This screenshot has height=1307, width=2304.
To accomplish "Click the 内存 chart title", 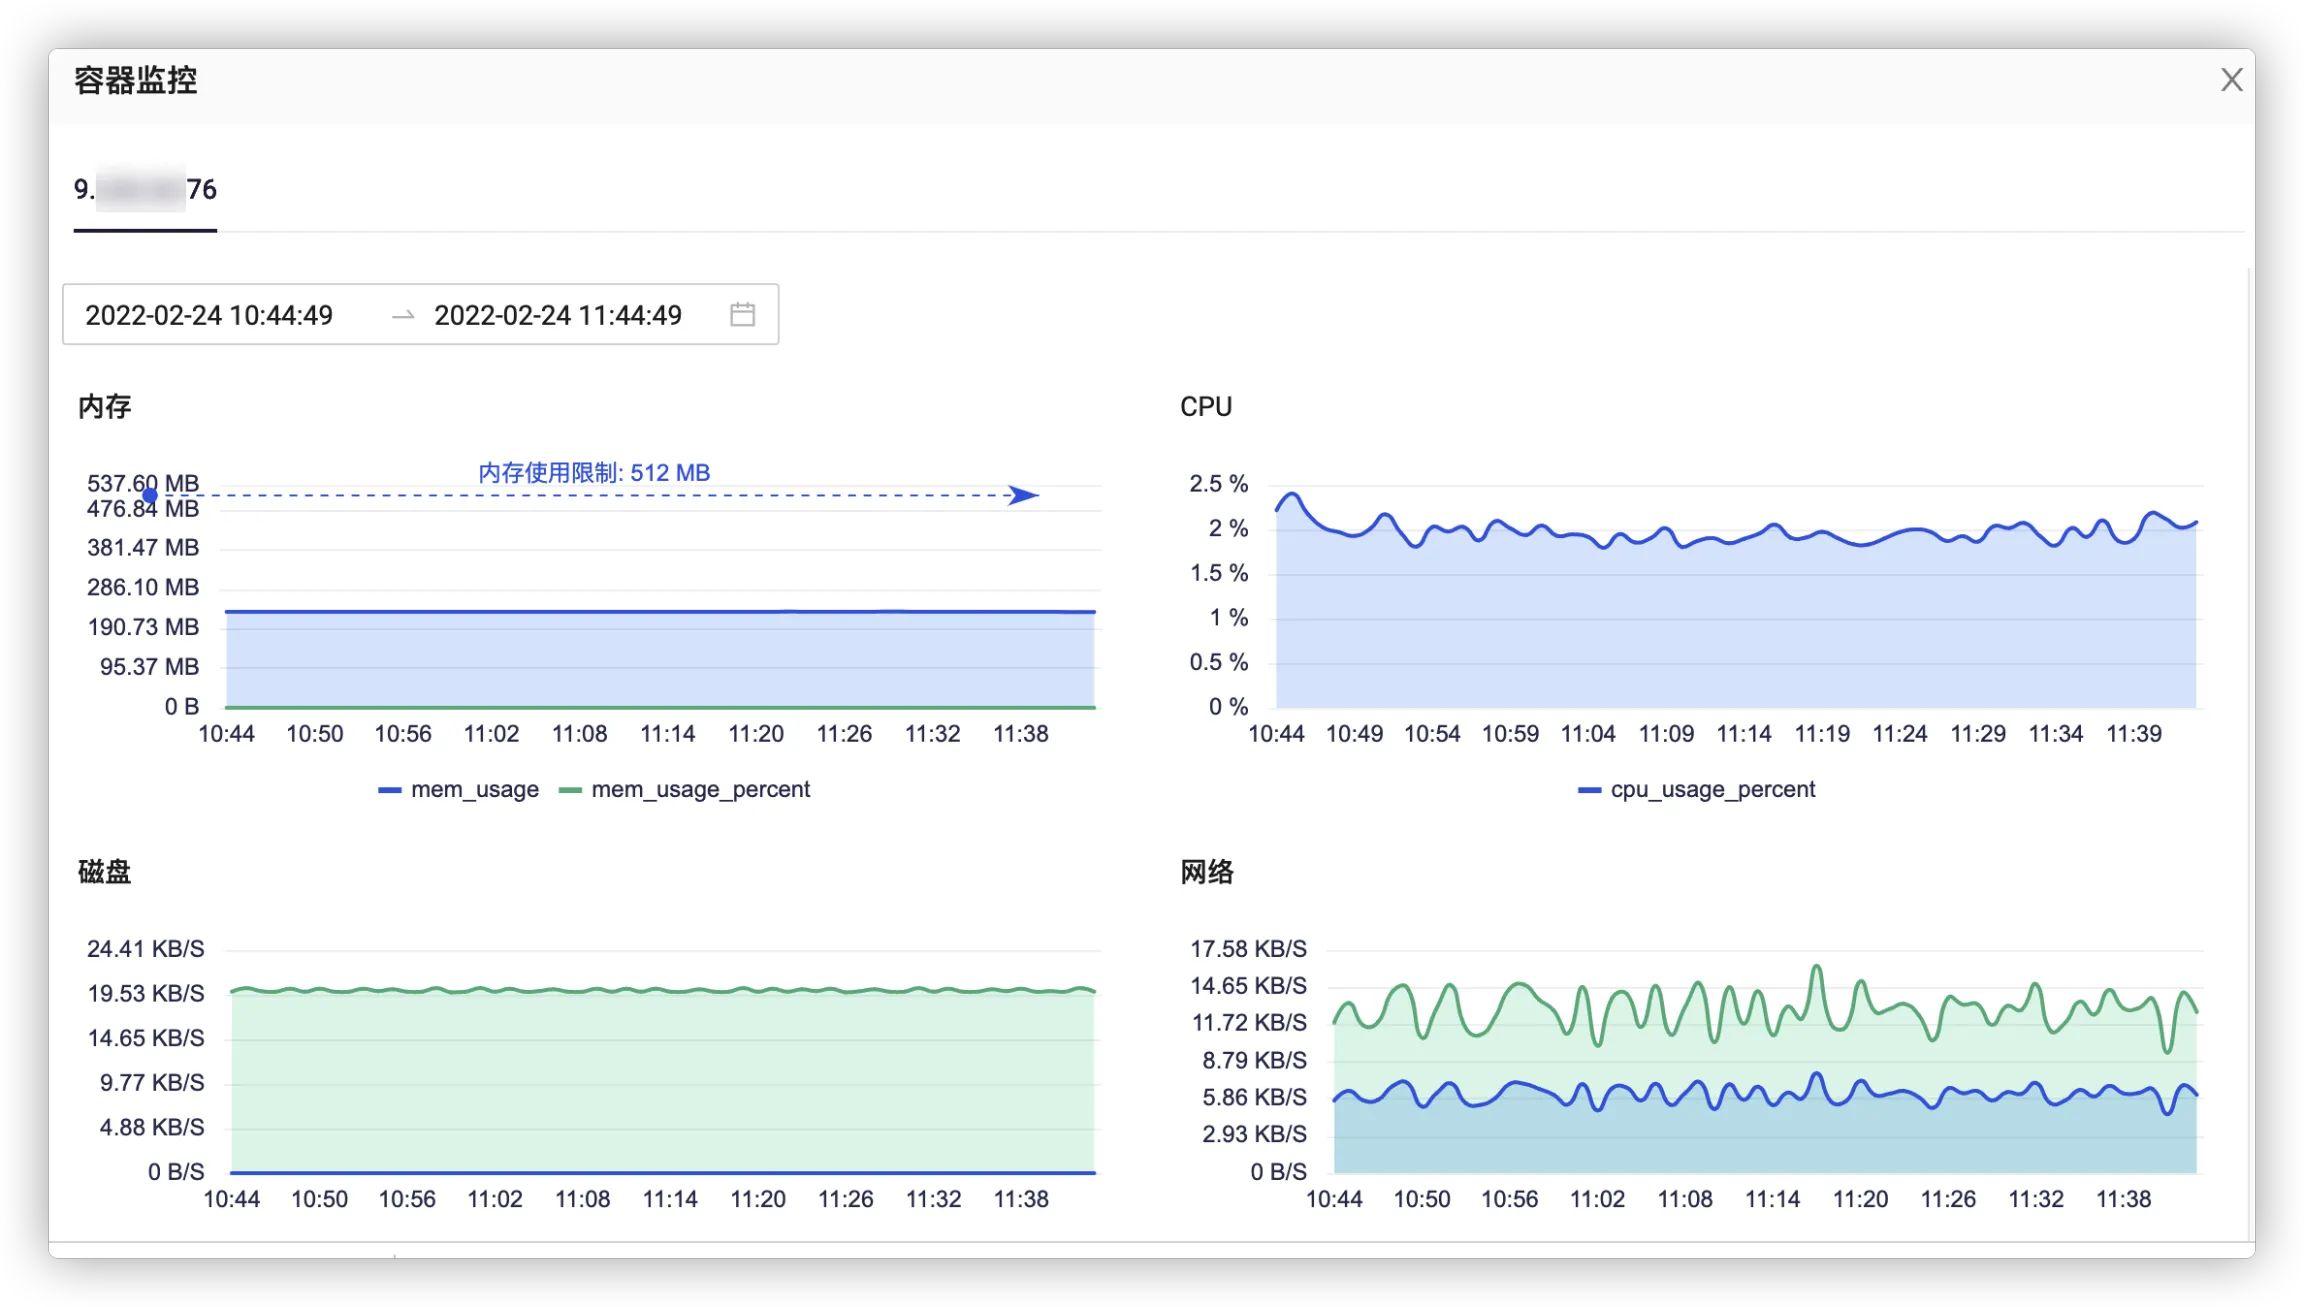I will click(104, 406).
